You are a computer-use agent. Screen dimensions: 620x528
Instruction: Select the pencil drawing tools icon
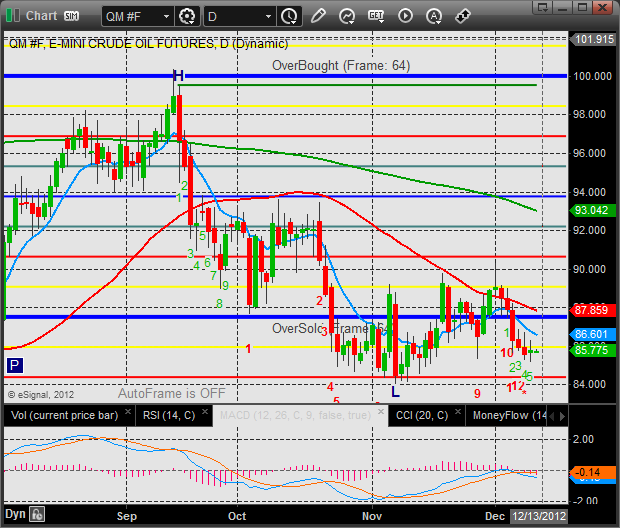pyautogui.click(x=318, y=16)
